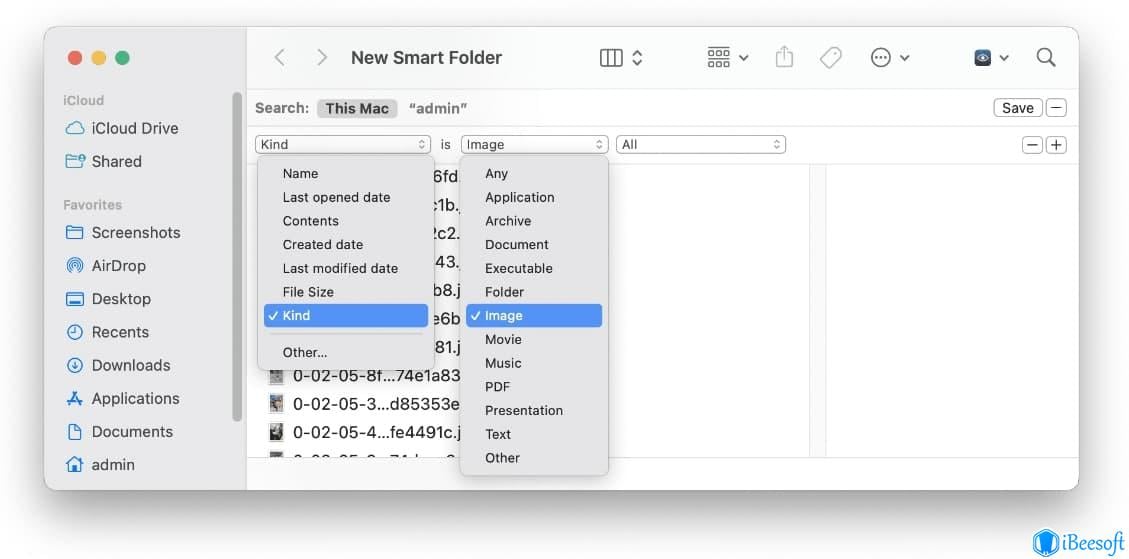Open Desktop in sidebar
Viewport: 1129px width, 559px height.
(108, 299)
